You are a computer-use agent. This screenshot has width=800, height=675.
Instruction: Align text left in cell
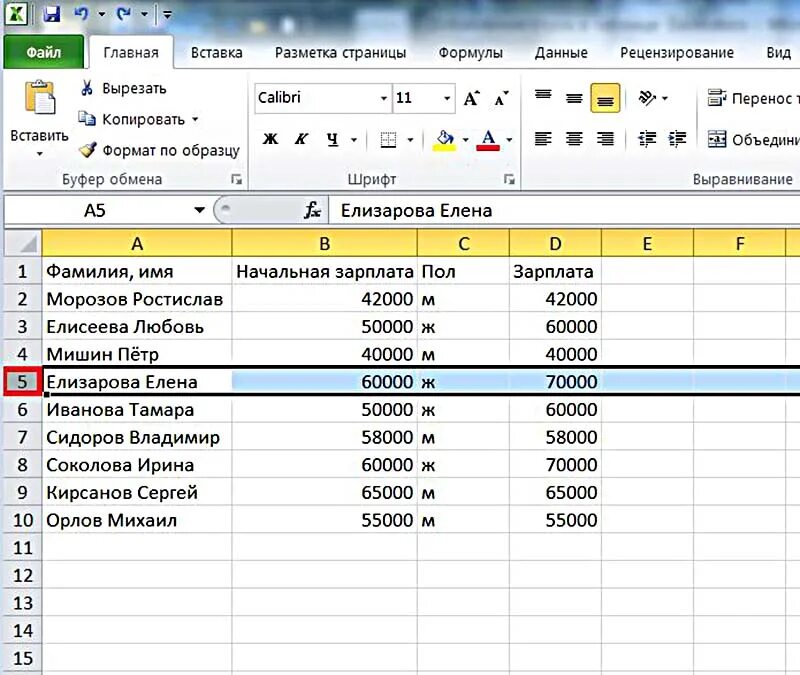pos(543,138)
